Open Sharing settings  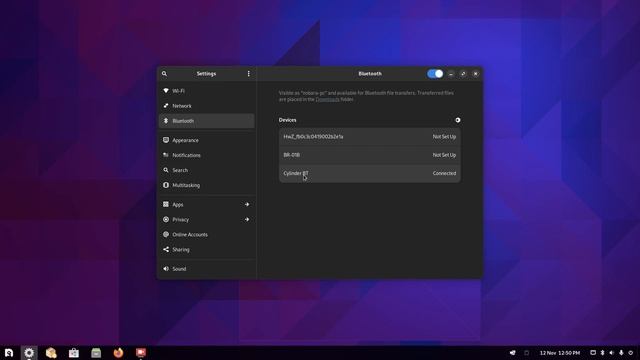(x=207, y=249)
